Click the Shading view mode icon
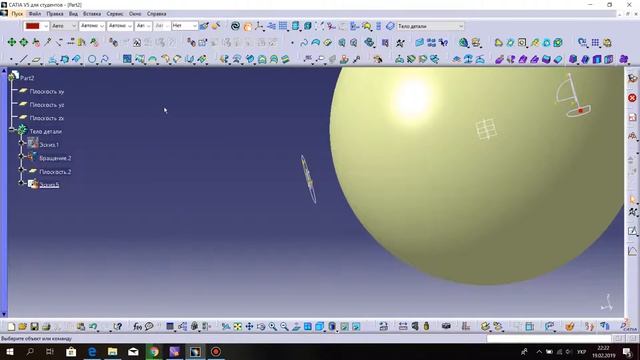Screen dimensions: 640x360 (332, 327)
